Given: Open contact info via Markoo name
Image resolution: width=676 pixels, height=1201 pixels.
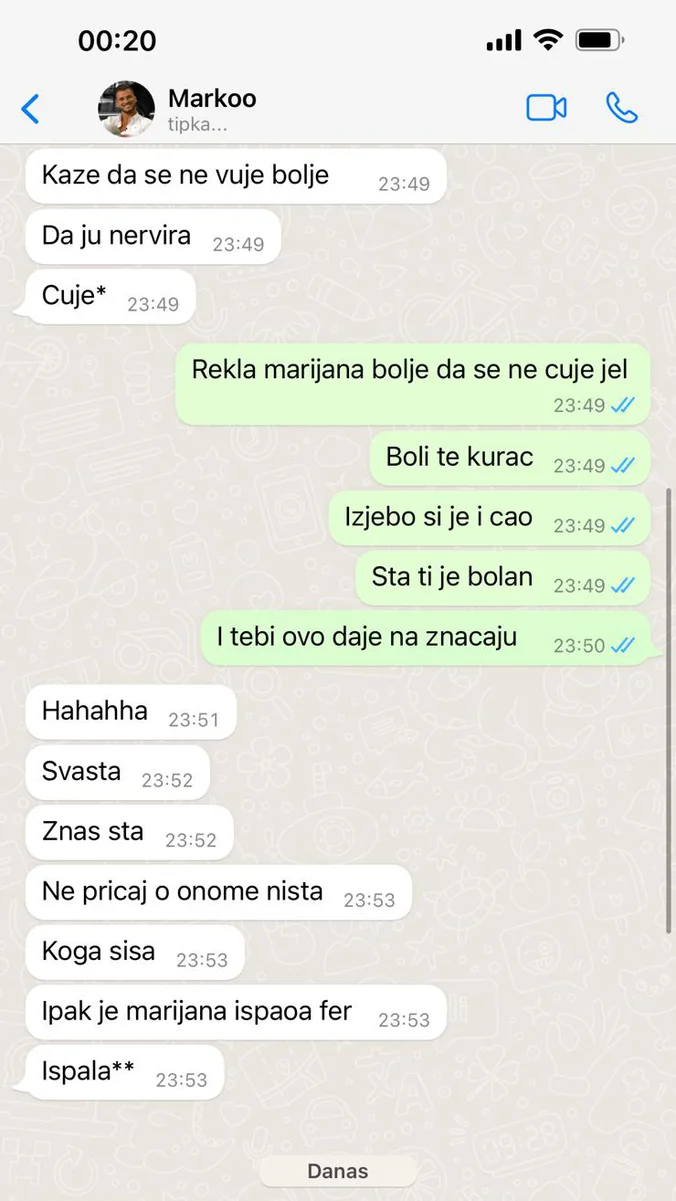Looking at the screenshot, I should point(212,98).
